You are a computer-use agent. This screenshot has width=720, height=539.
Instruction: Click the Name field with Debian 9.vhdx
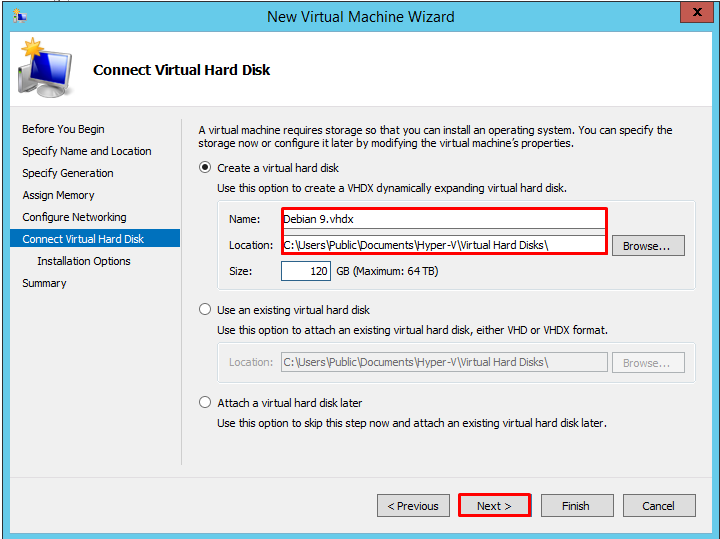tap(444, 219)
